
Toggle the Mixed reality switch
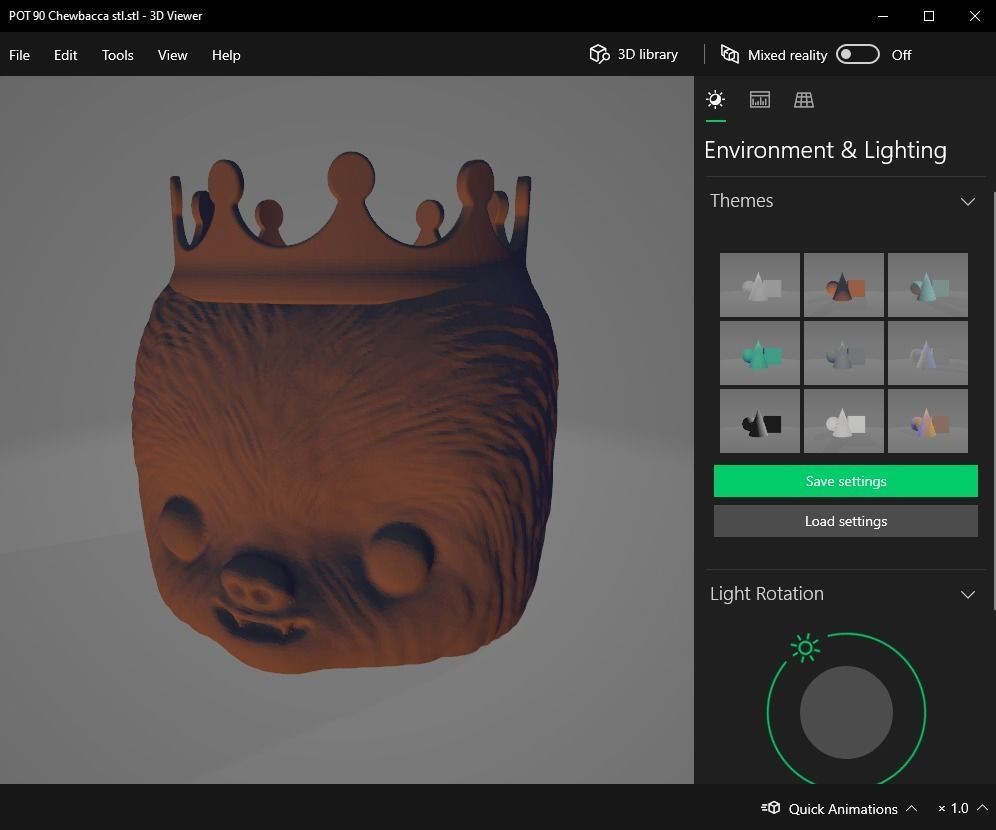click(858, 55)
